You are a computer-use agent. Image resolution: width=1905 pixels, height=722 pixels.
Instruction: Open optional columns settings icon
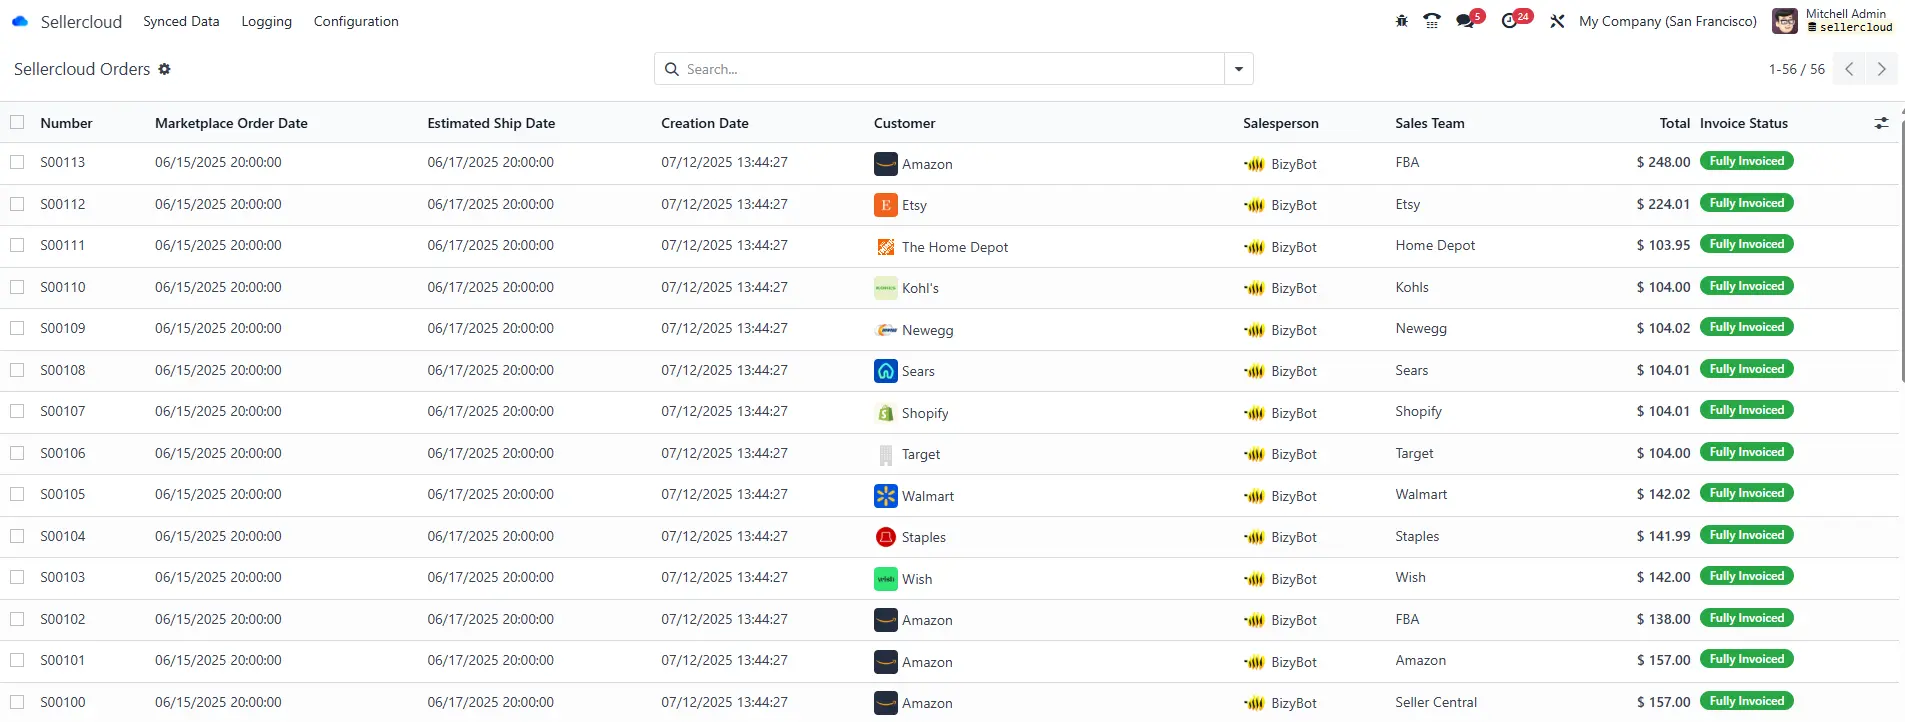1881,123
